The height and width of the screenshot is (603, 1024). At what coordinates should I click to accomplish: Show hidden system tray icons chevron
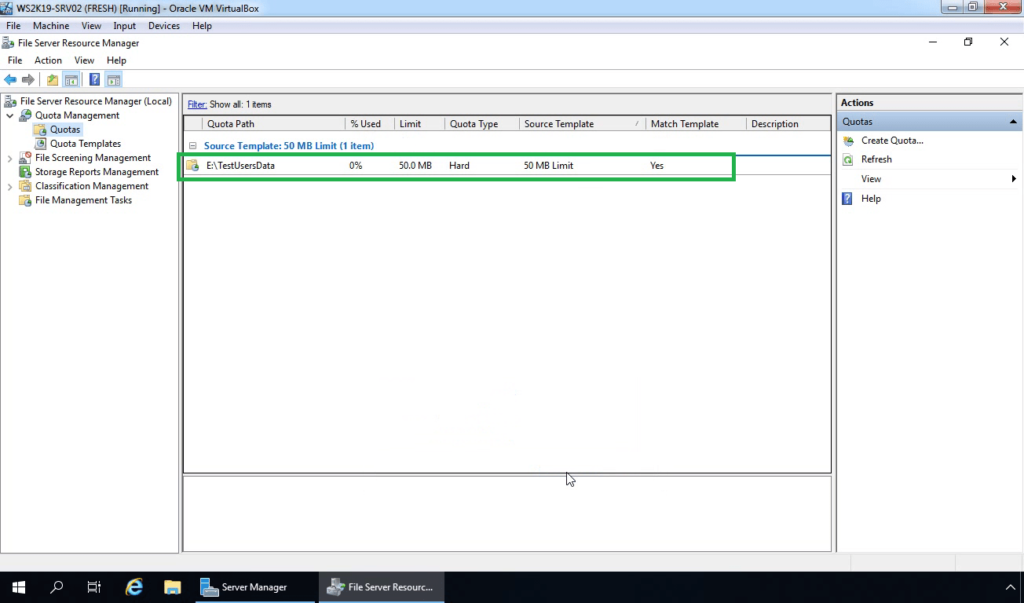coord(1010,587)
